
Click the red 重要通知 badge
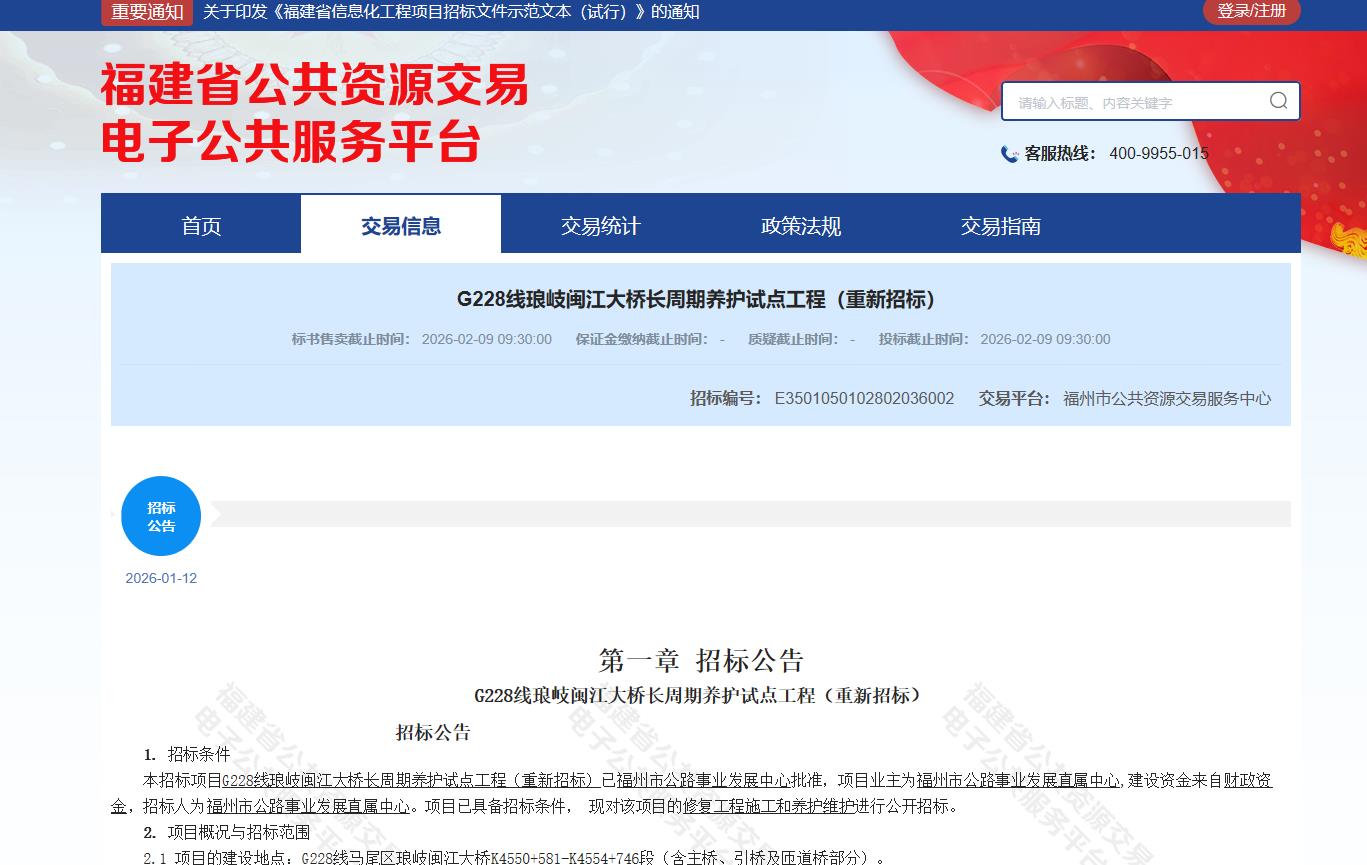(x=147, y=12)
